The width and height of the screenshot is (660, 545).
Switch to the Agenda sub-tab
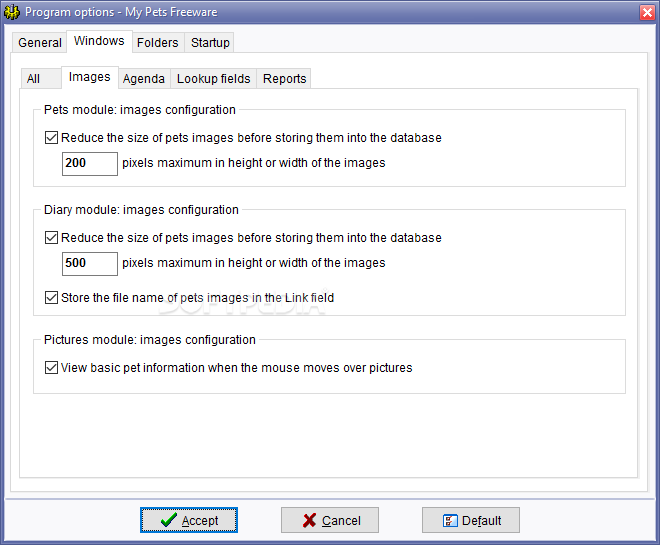pyautogui.click(x=144, y=79)
